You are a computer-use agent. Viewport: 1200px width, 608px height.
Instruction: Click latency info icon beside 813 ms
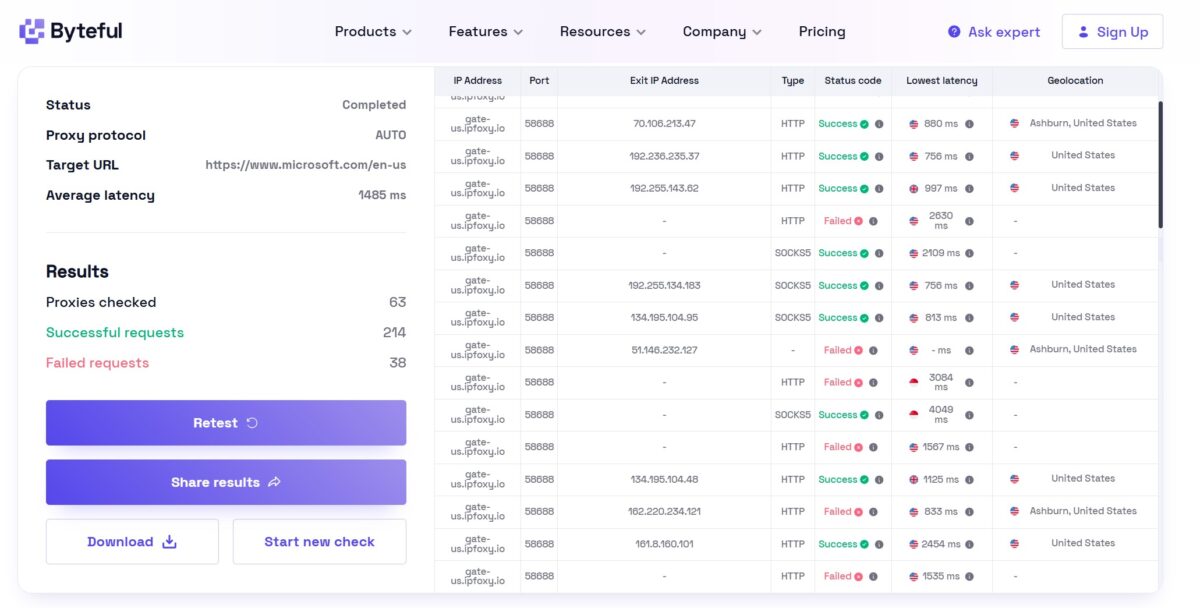point(969,318)
